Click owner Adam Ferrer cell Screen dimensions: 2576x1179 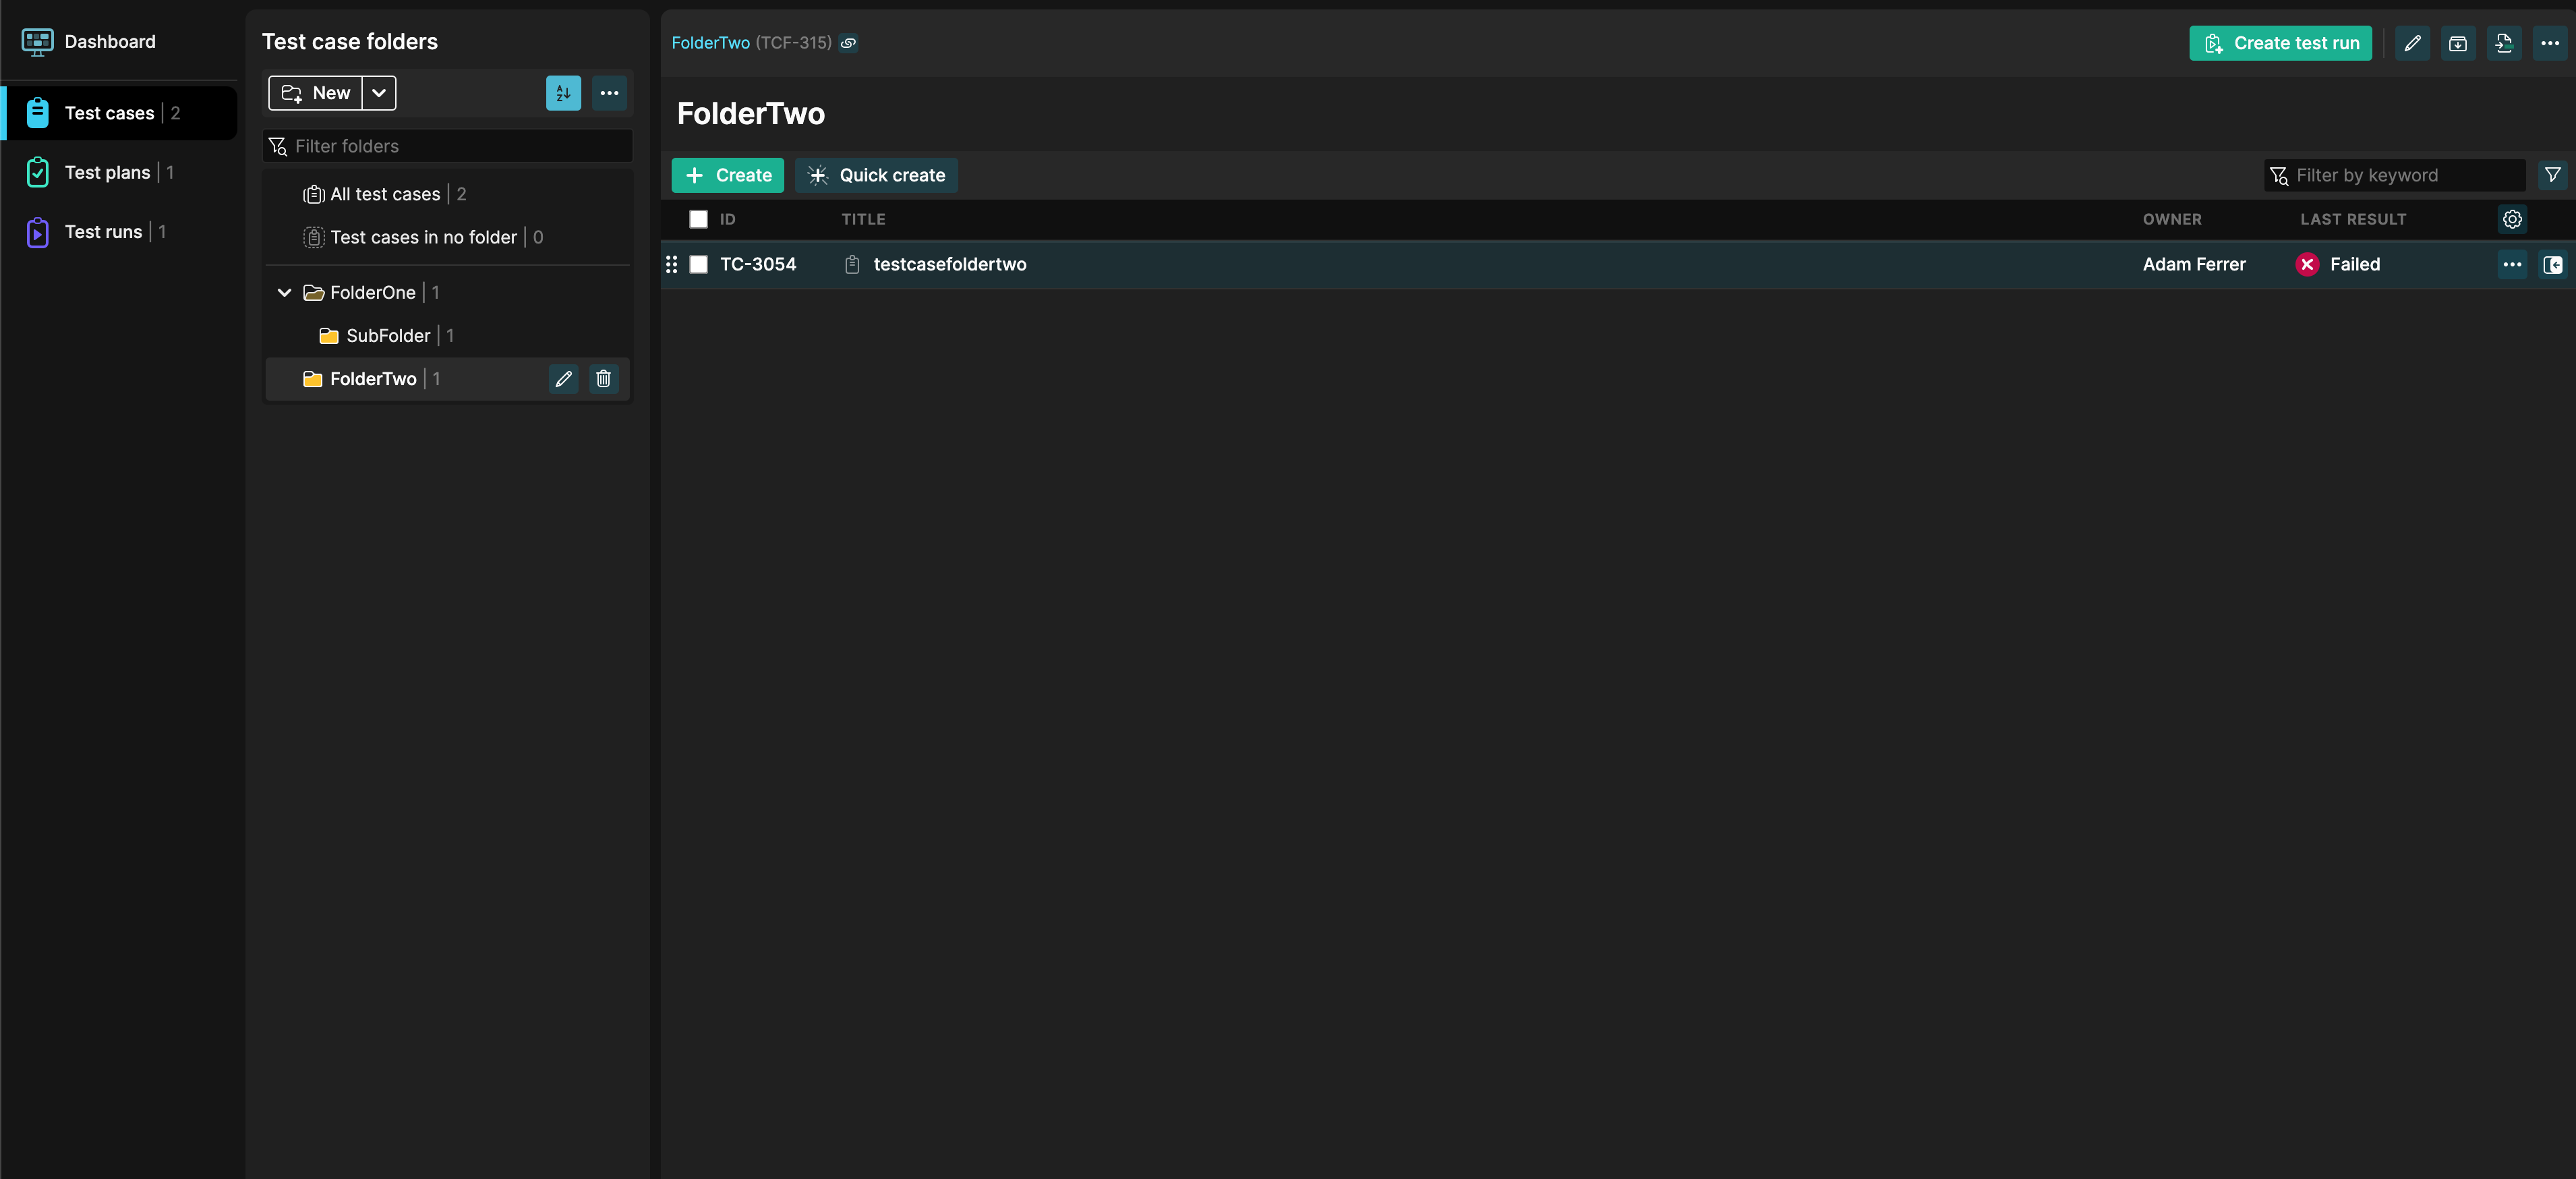[2193, 264]
